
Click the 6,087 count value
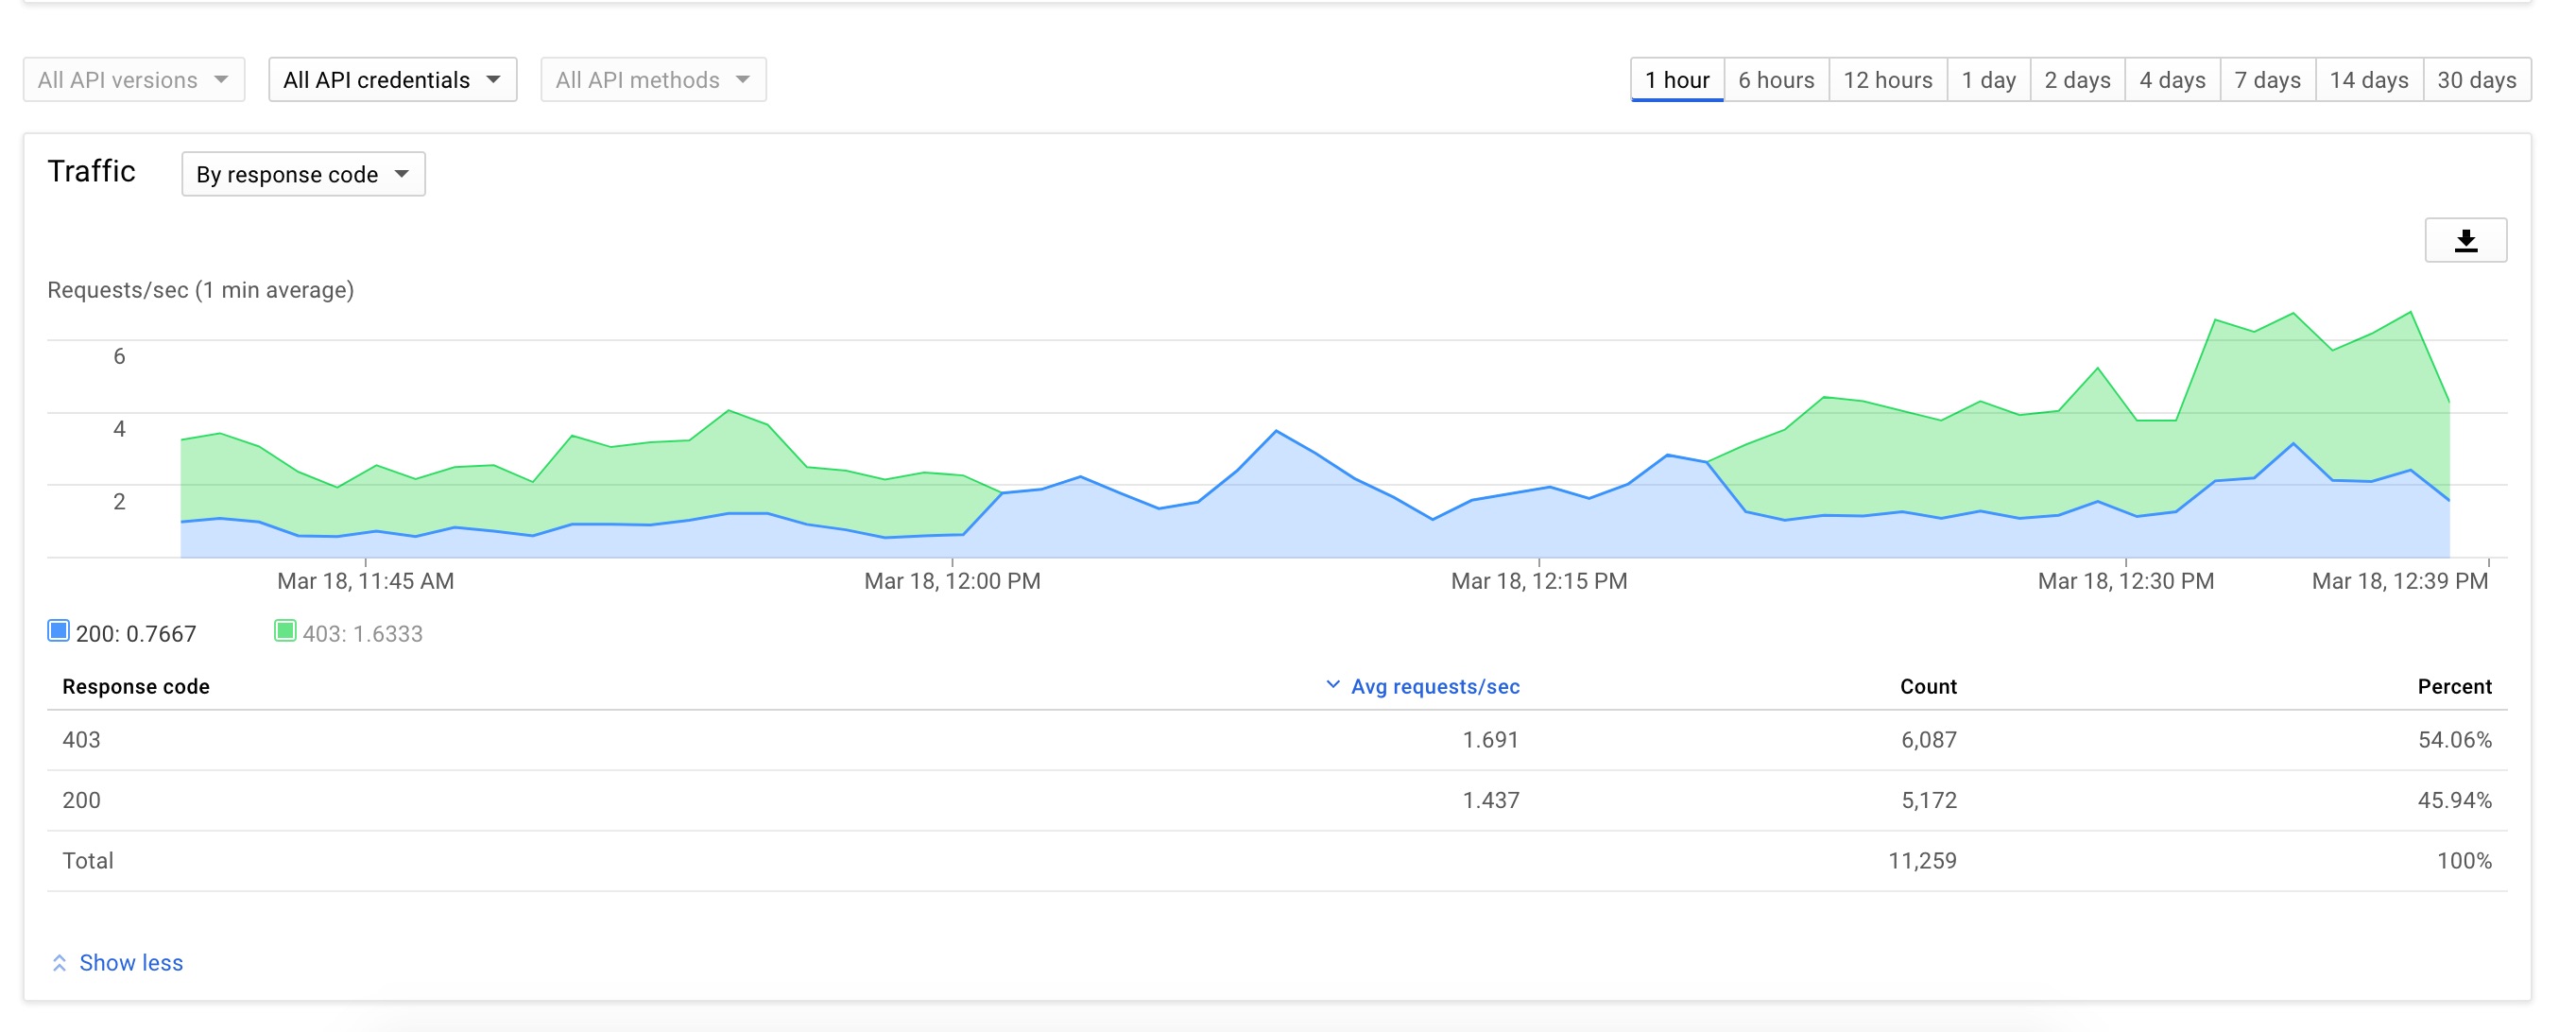[x=1928, y=740]
